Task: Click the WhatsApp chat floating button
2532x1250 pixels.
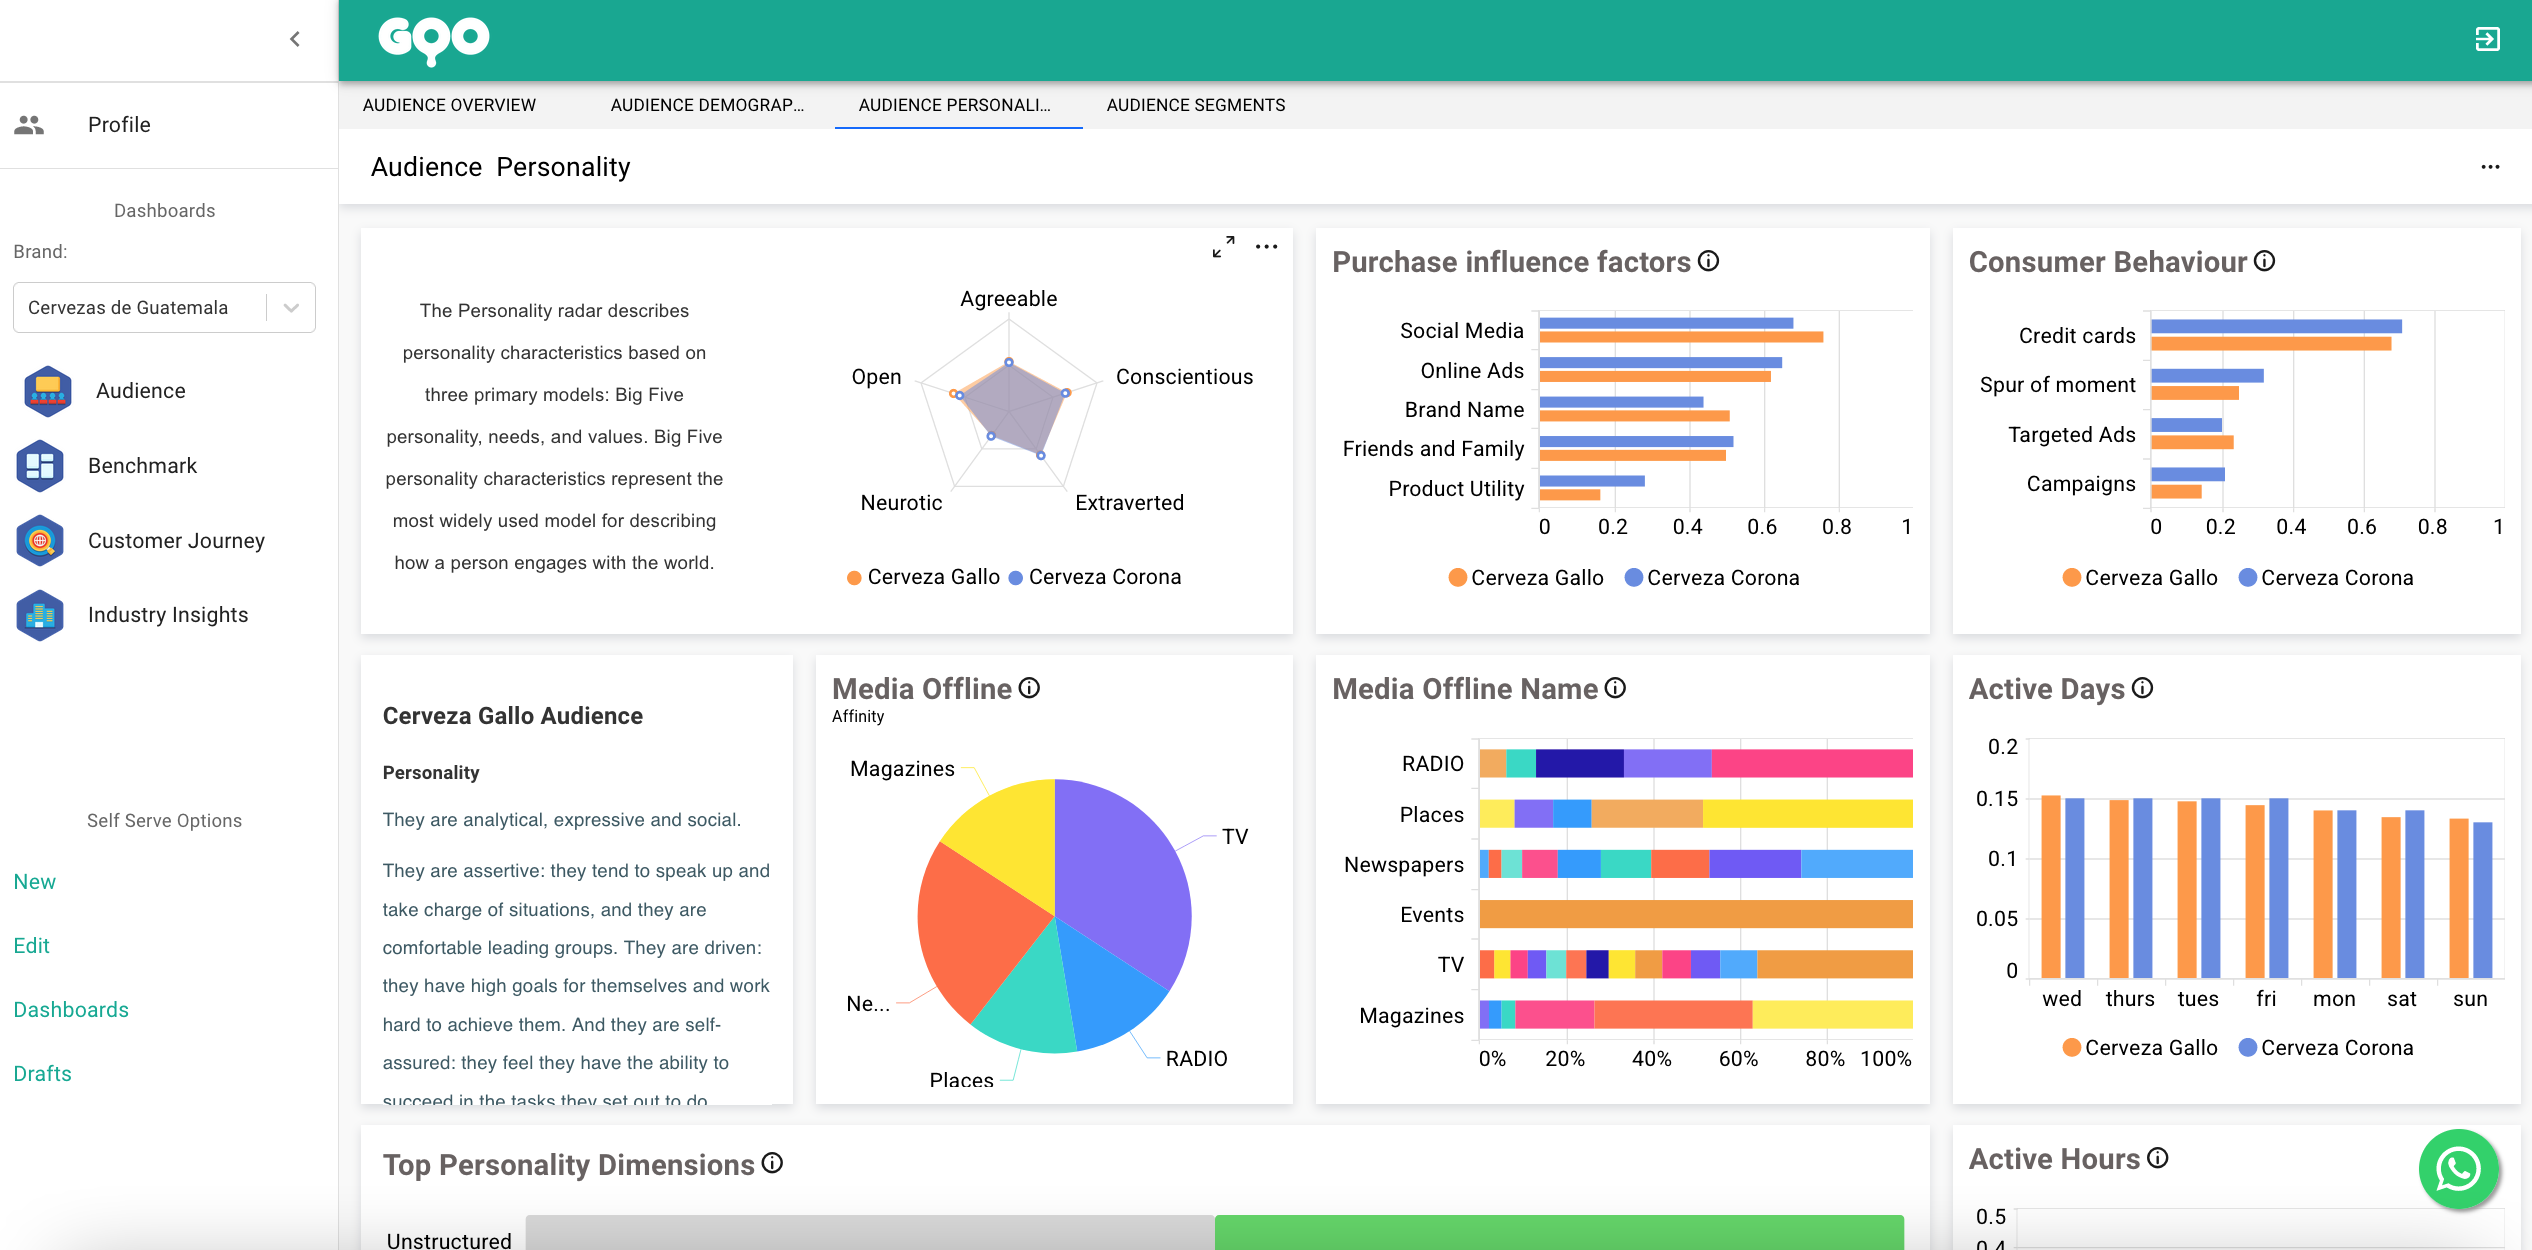Action: click(2458, 1168)
